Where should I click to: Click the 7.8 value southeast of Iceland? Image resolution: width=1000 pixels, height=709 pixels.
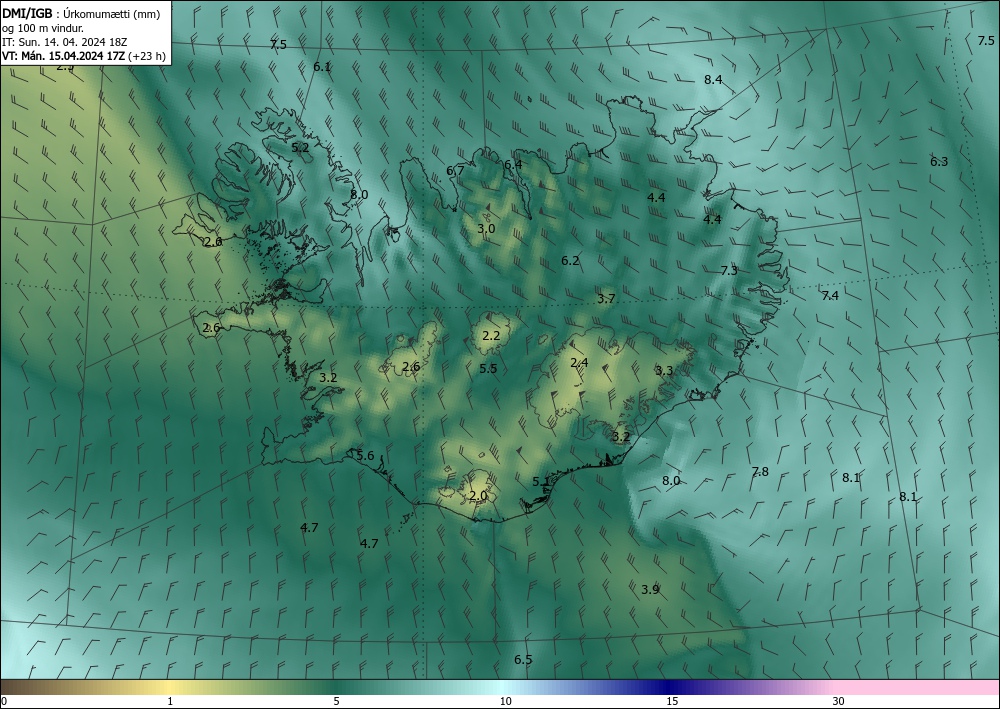(x=760, y=471)
